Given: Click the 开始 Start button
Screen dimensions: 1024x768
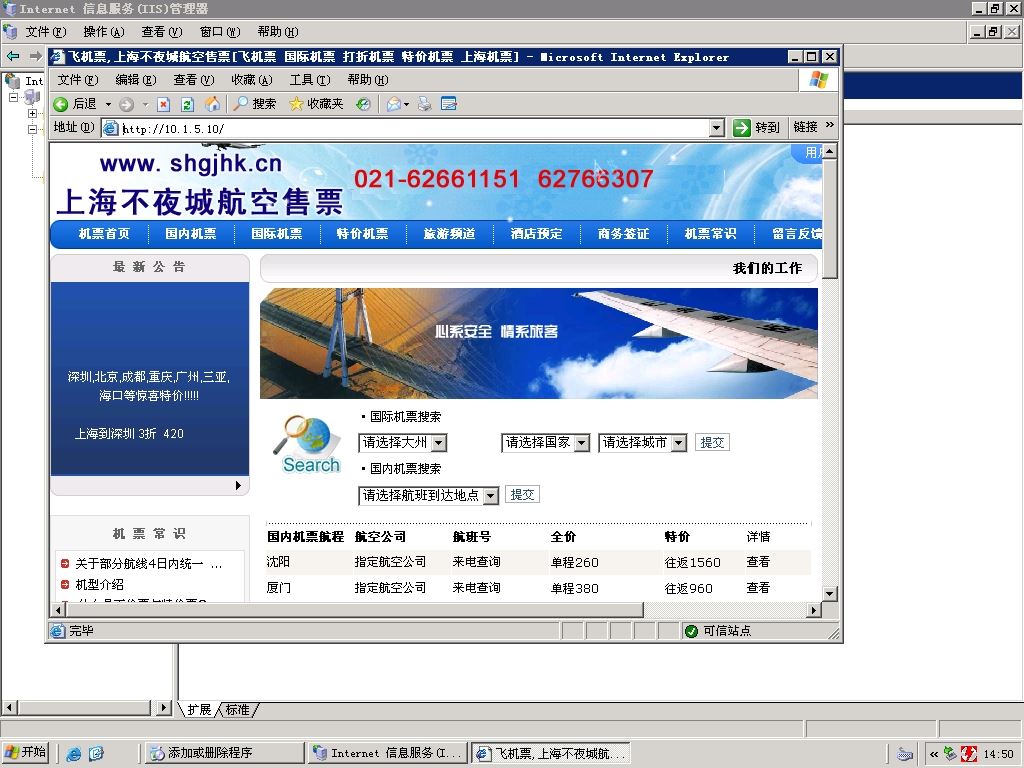Looking at the screenshot, I should click(x=26, y=753).
